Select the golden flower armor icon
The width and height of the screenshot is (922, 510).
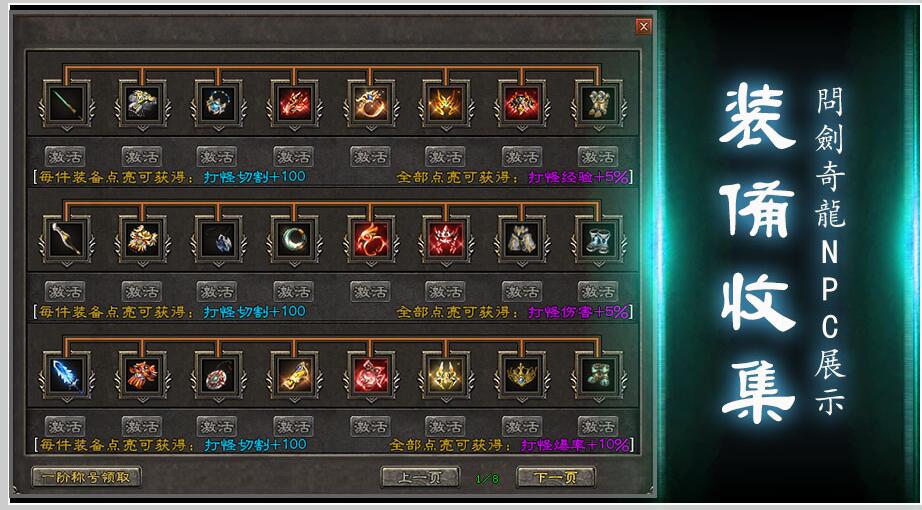pyautogui.click(x=142, y=239)
